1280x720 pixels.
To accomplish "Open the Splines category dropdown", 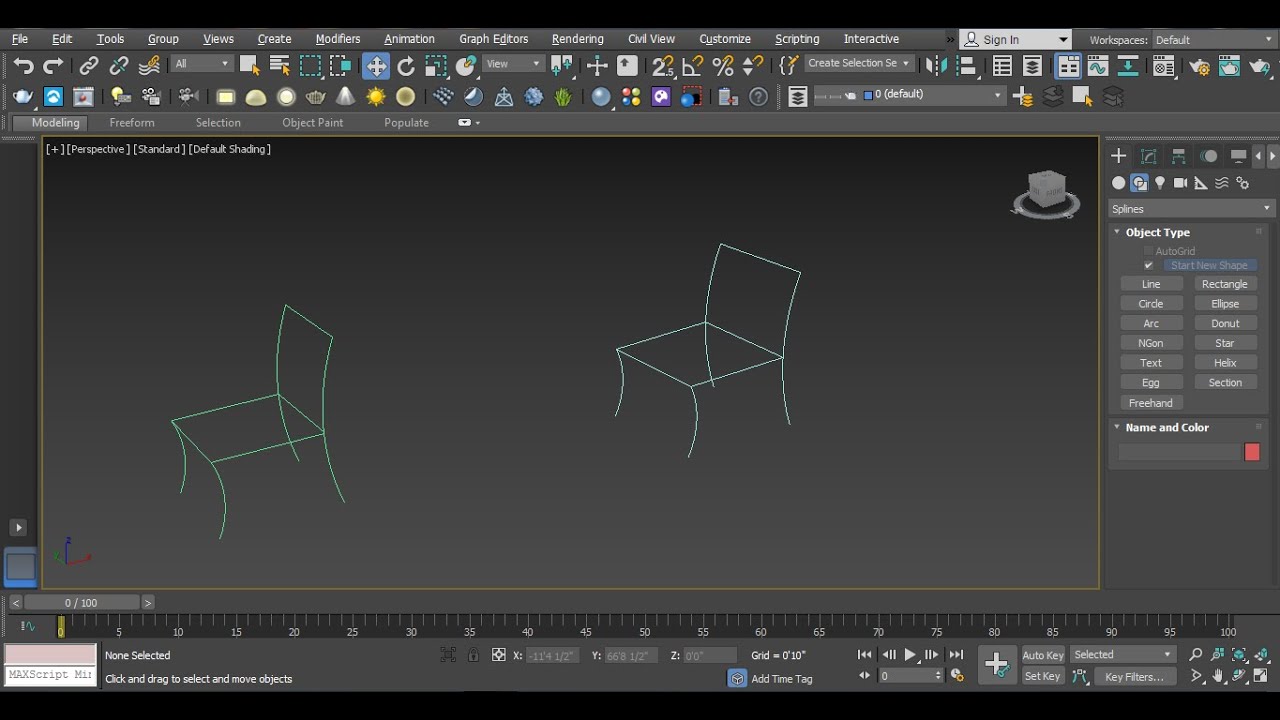I will tap(1191, 209).
